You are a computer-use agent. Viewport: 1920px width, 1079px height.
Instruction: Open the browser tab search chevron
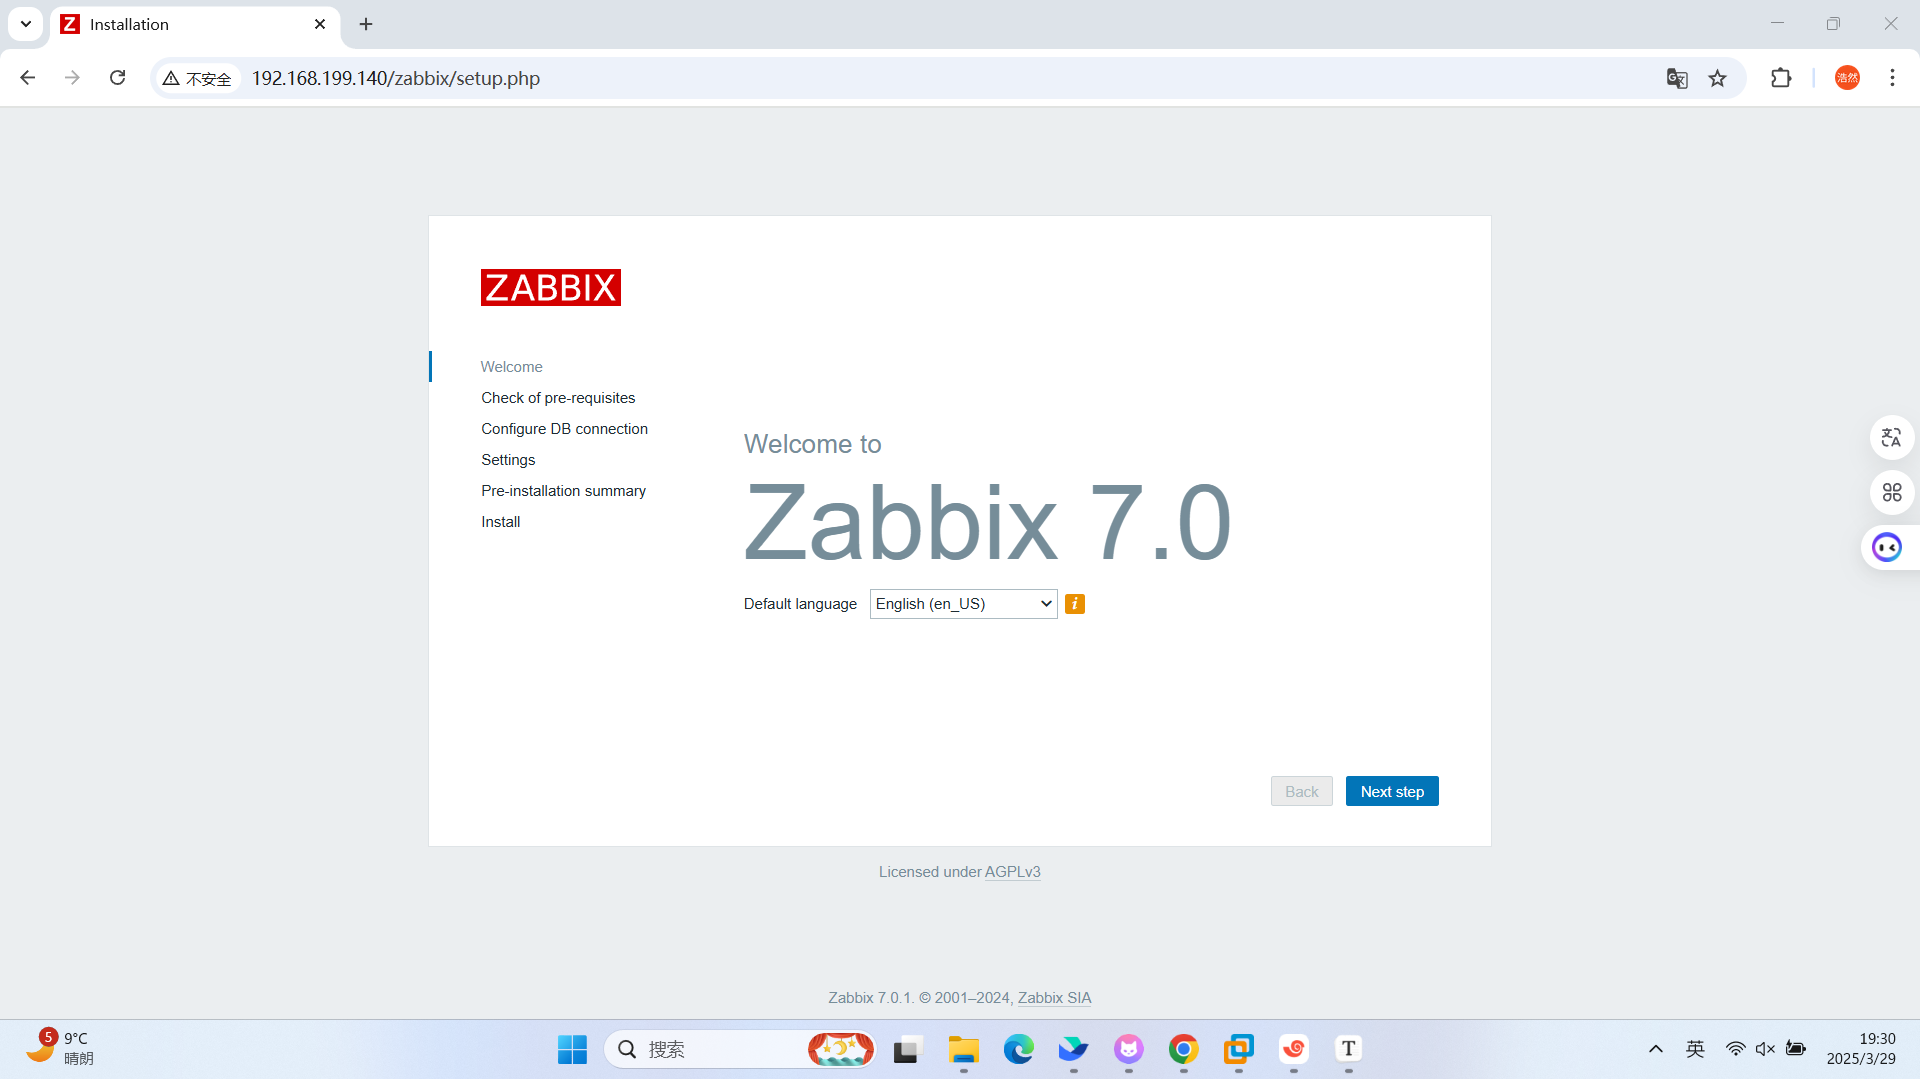(x=25, y=23)
